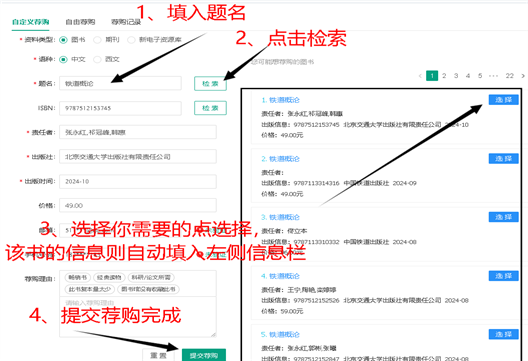This screenshot has height=361, width=528.
Task: Go to results page 3
Action: [456, 76]
